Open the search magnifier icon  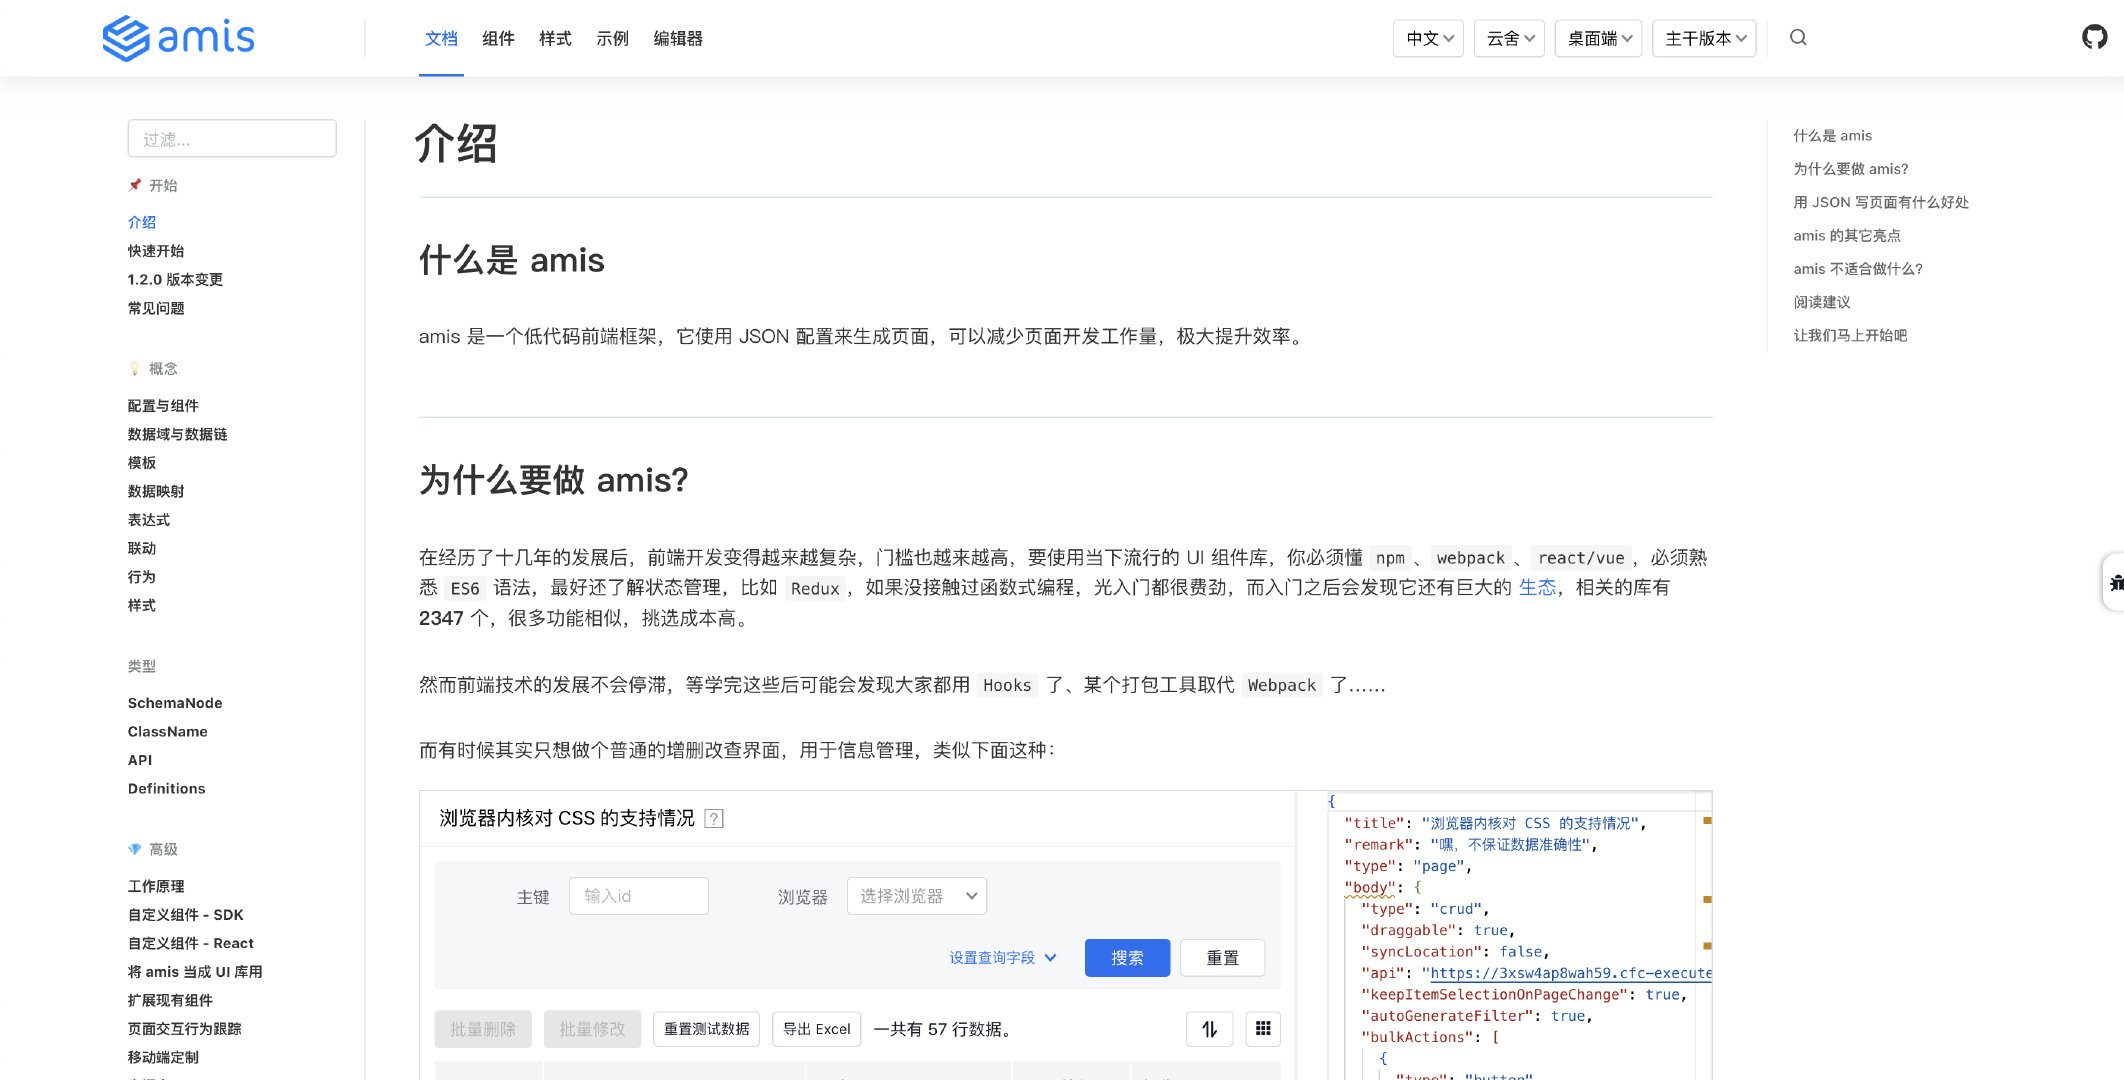point(1798,38)
